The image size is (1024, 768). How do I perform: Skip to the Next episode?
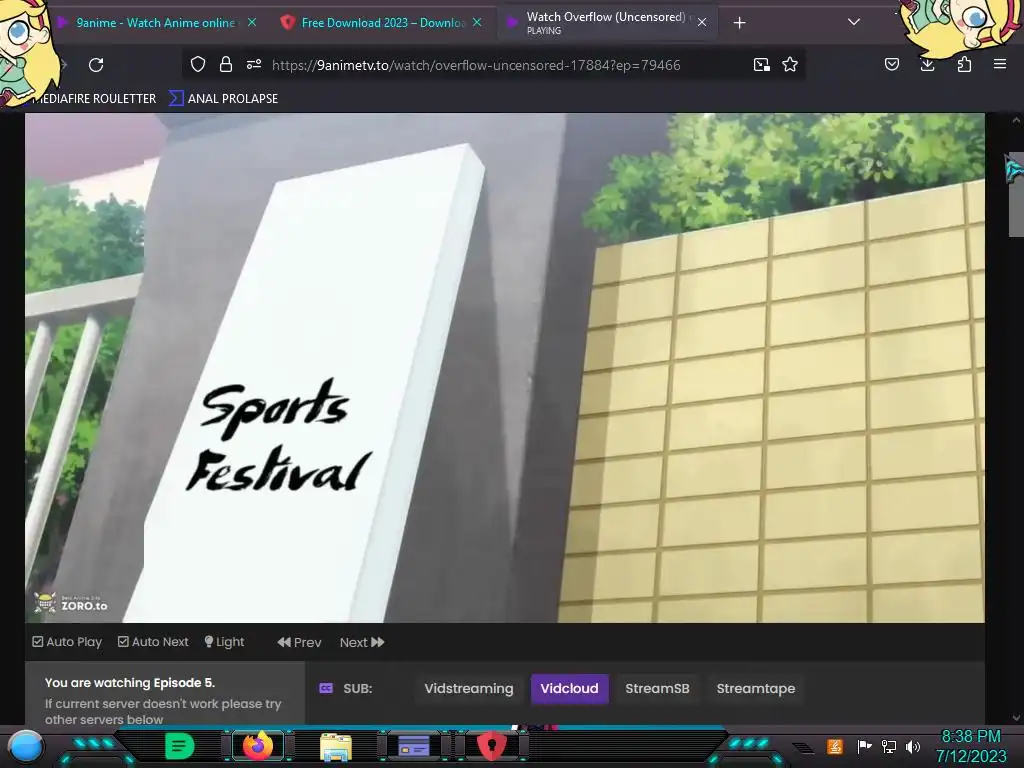point(362,643)
